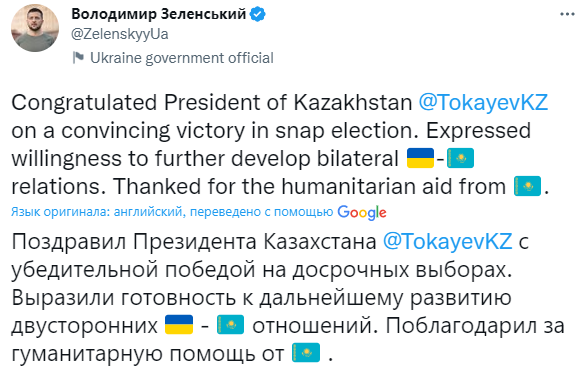
Task: Click Kazakhstan flag after 'помощь от'
Action: coord(306,352)
